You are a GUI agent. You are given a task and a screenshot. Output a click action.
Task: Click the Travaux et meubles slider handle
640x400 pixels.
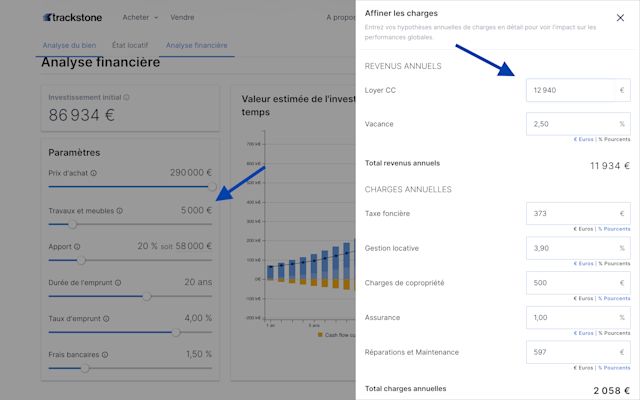(x=73, y=224)
